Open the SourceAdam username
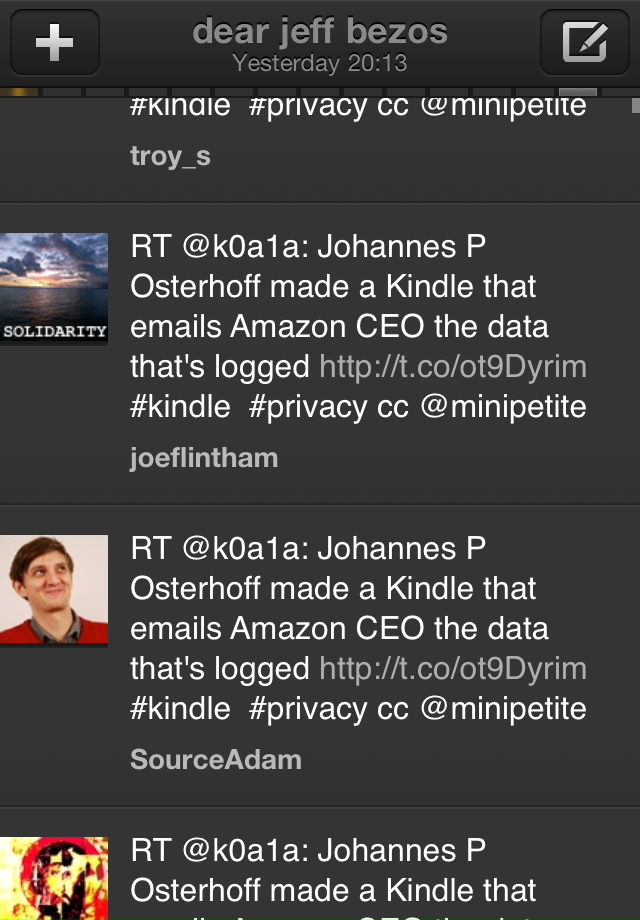Screen dimensions: 640x920 216,760
